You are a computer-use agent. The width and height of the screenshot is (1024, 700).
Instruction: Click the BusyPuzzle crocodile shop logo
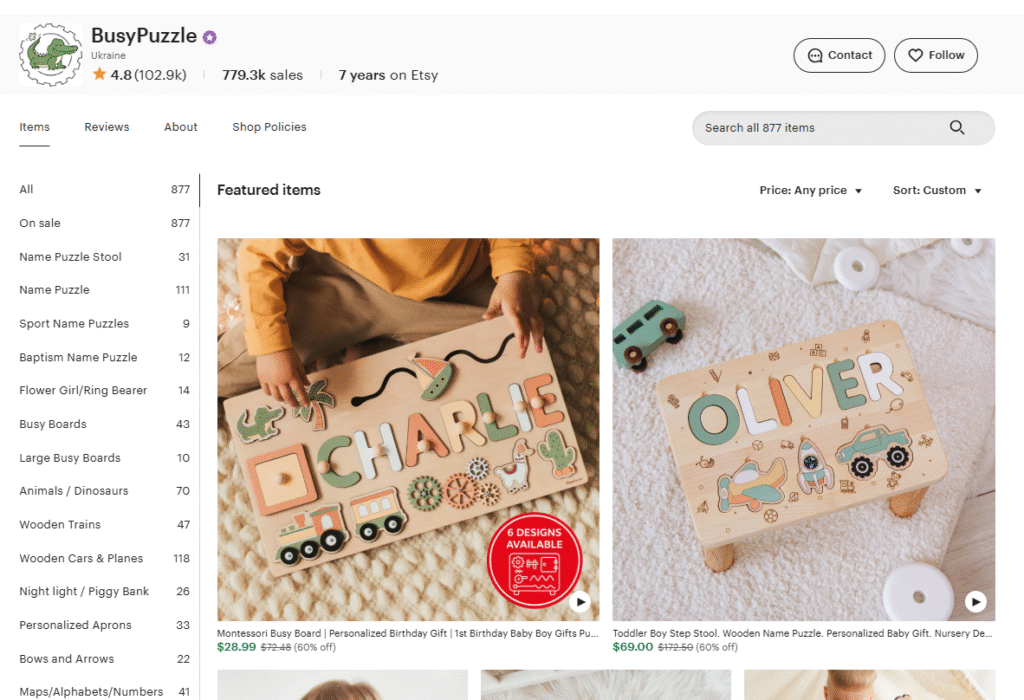click(x=50, y=55)
